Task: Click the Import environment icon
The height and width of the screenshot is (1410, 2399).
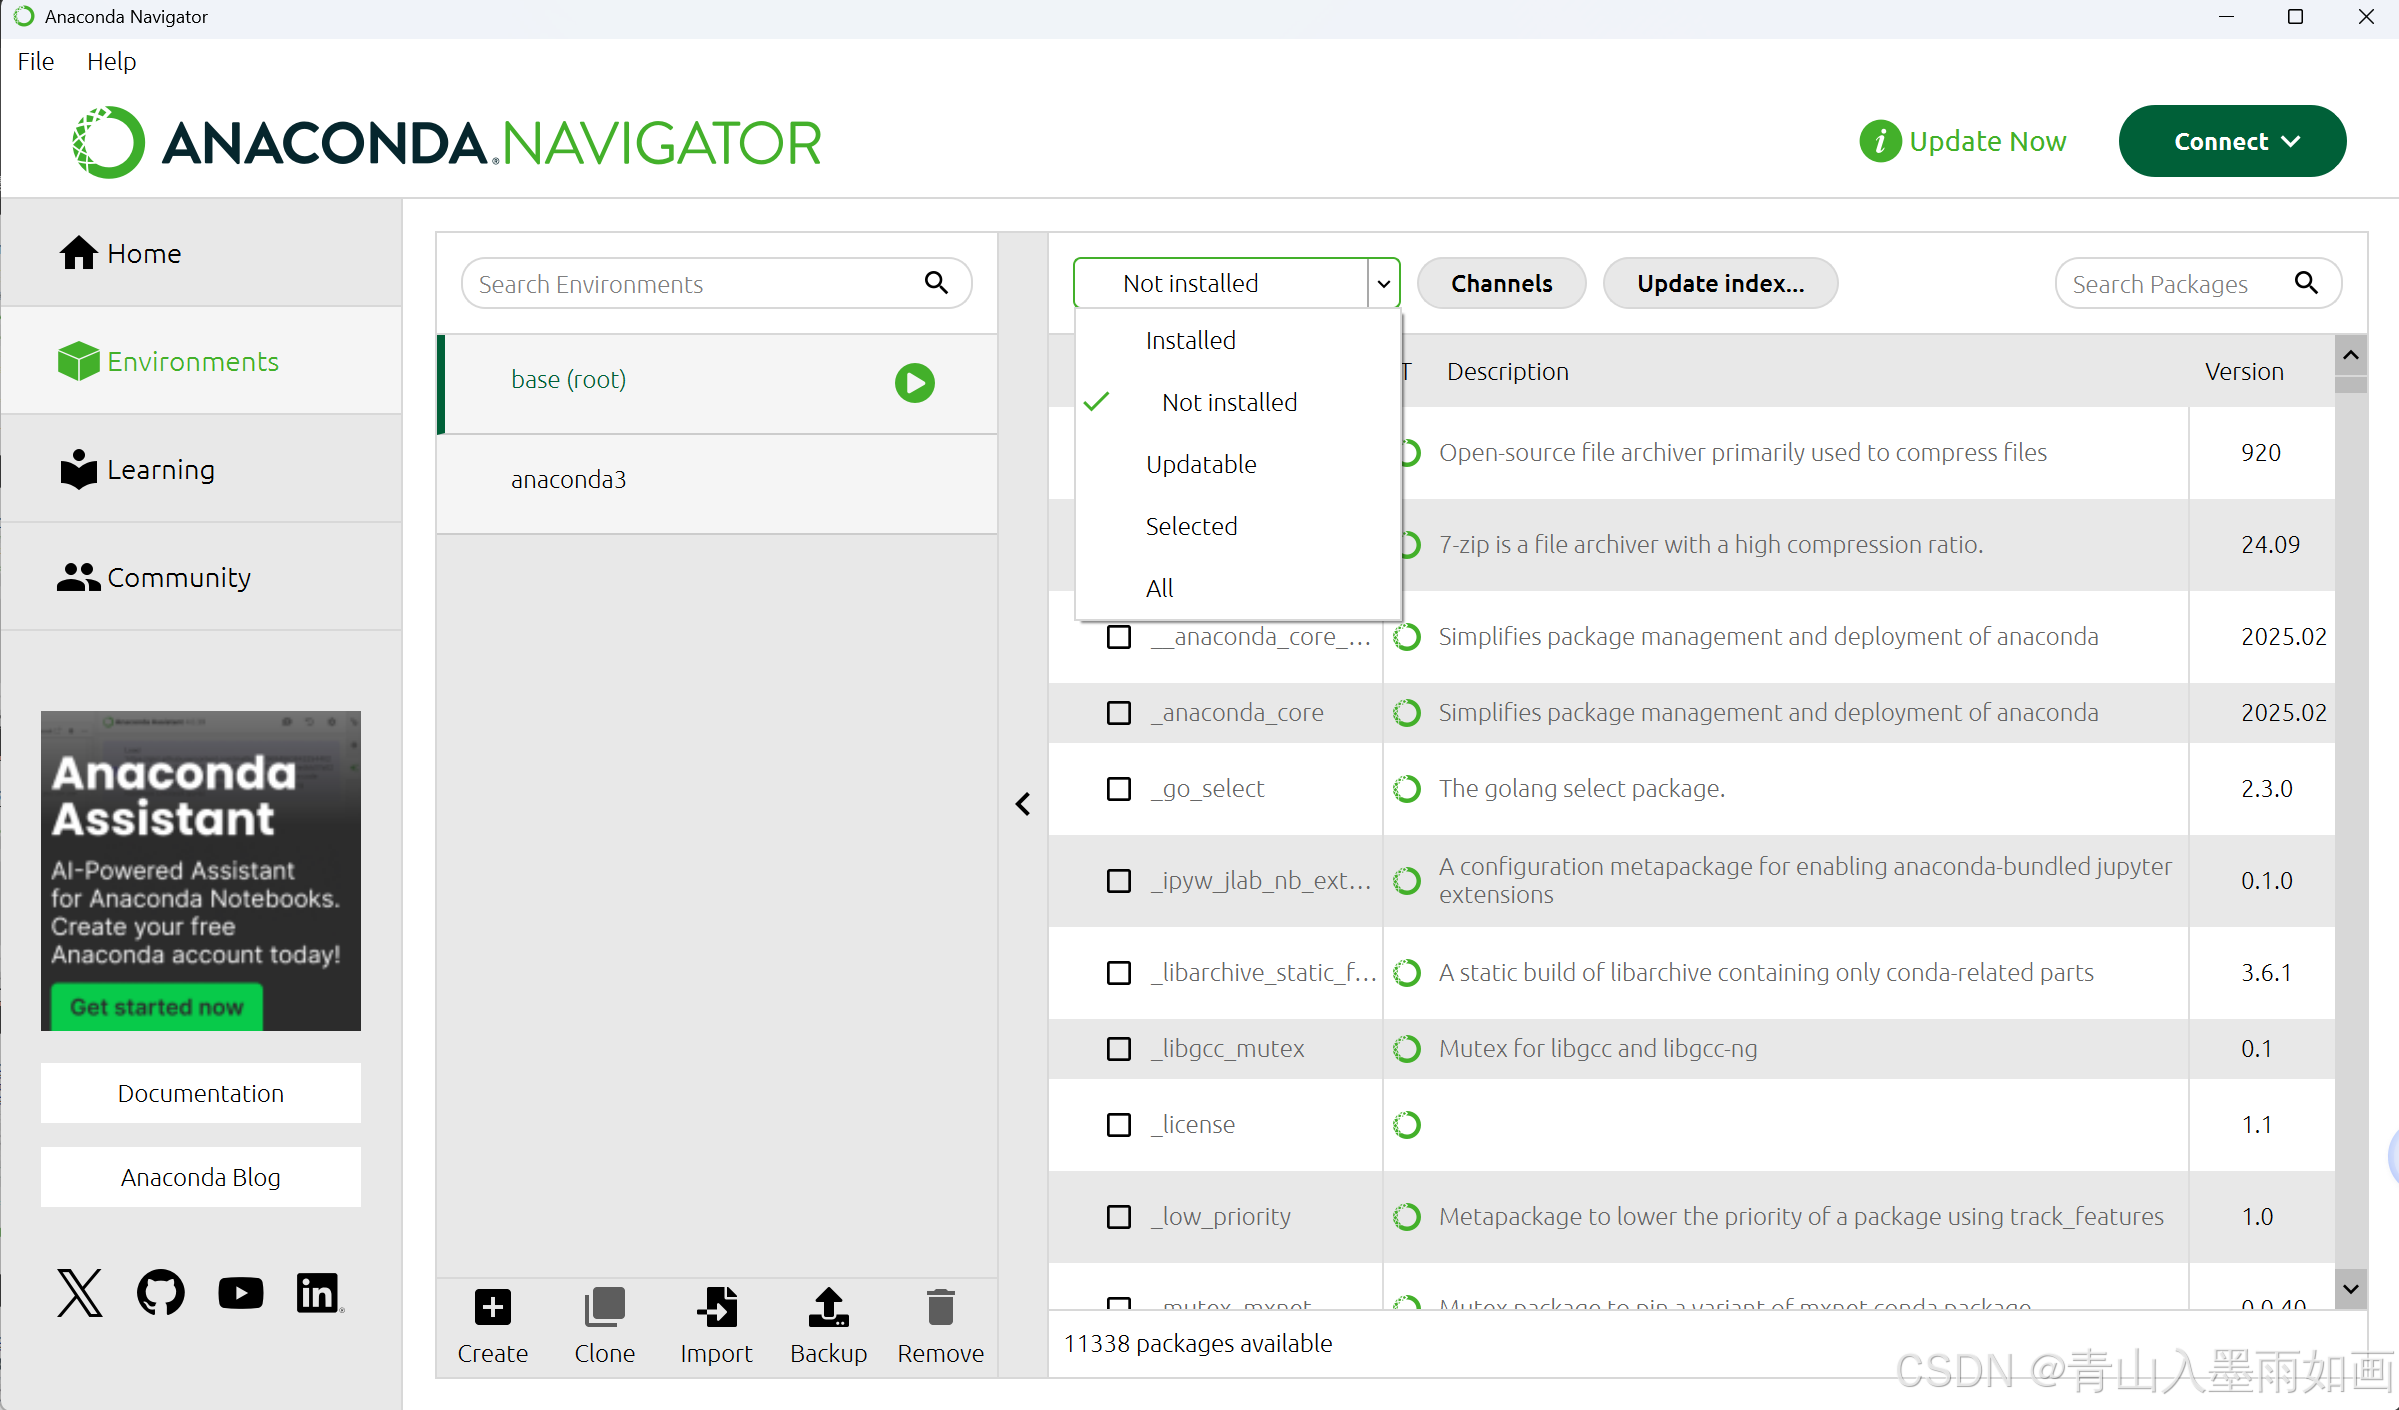Action: 716,1307
